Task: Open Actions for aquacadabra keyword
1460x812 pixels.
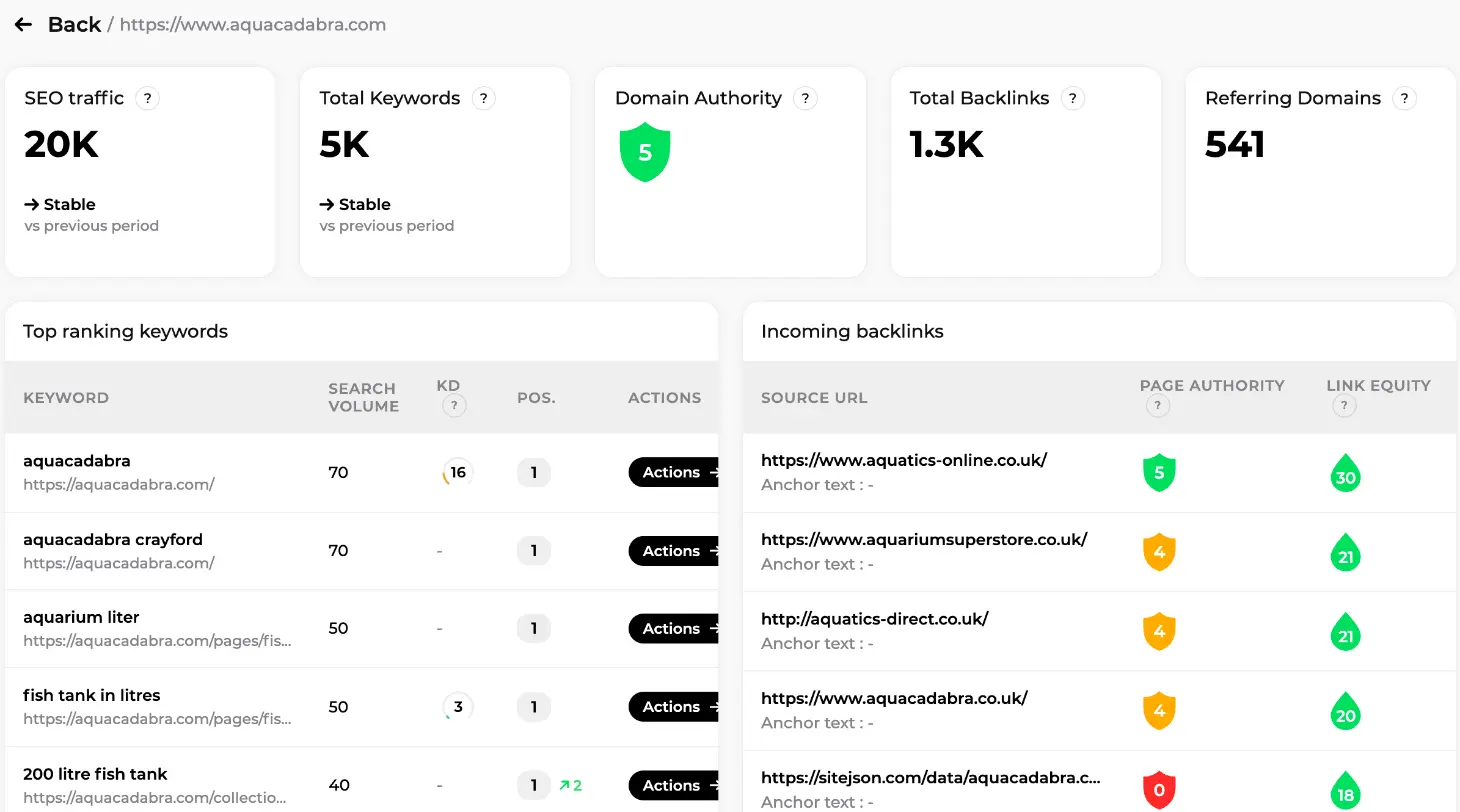Action: 675,472
